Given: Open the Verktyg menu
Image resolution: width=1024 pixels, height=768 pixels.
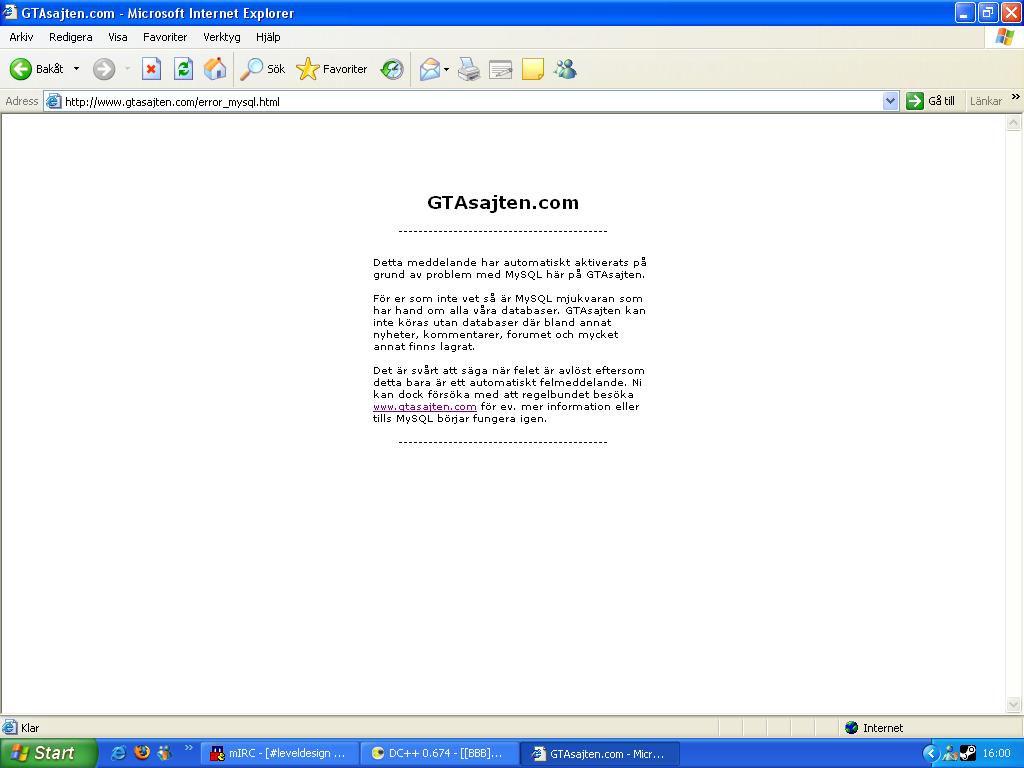Looking at the screenshot, I should point(221,37).
